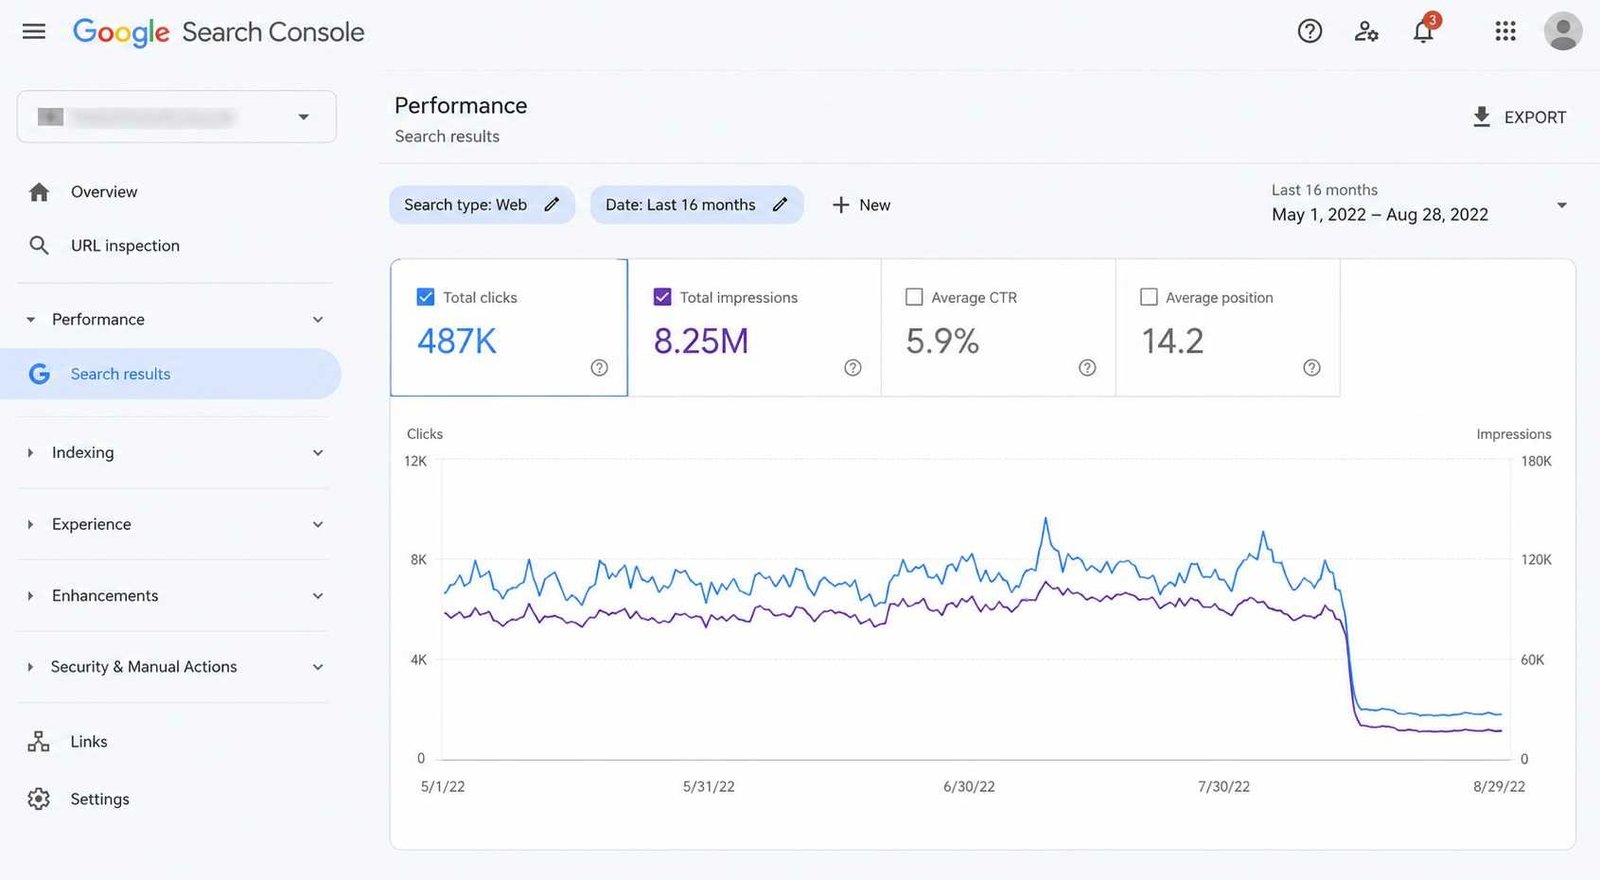Click the Google Search Console logo
1600x880 pixels.
point(218,32)
